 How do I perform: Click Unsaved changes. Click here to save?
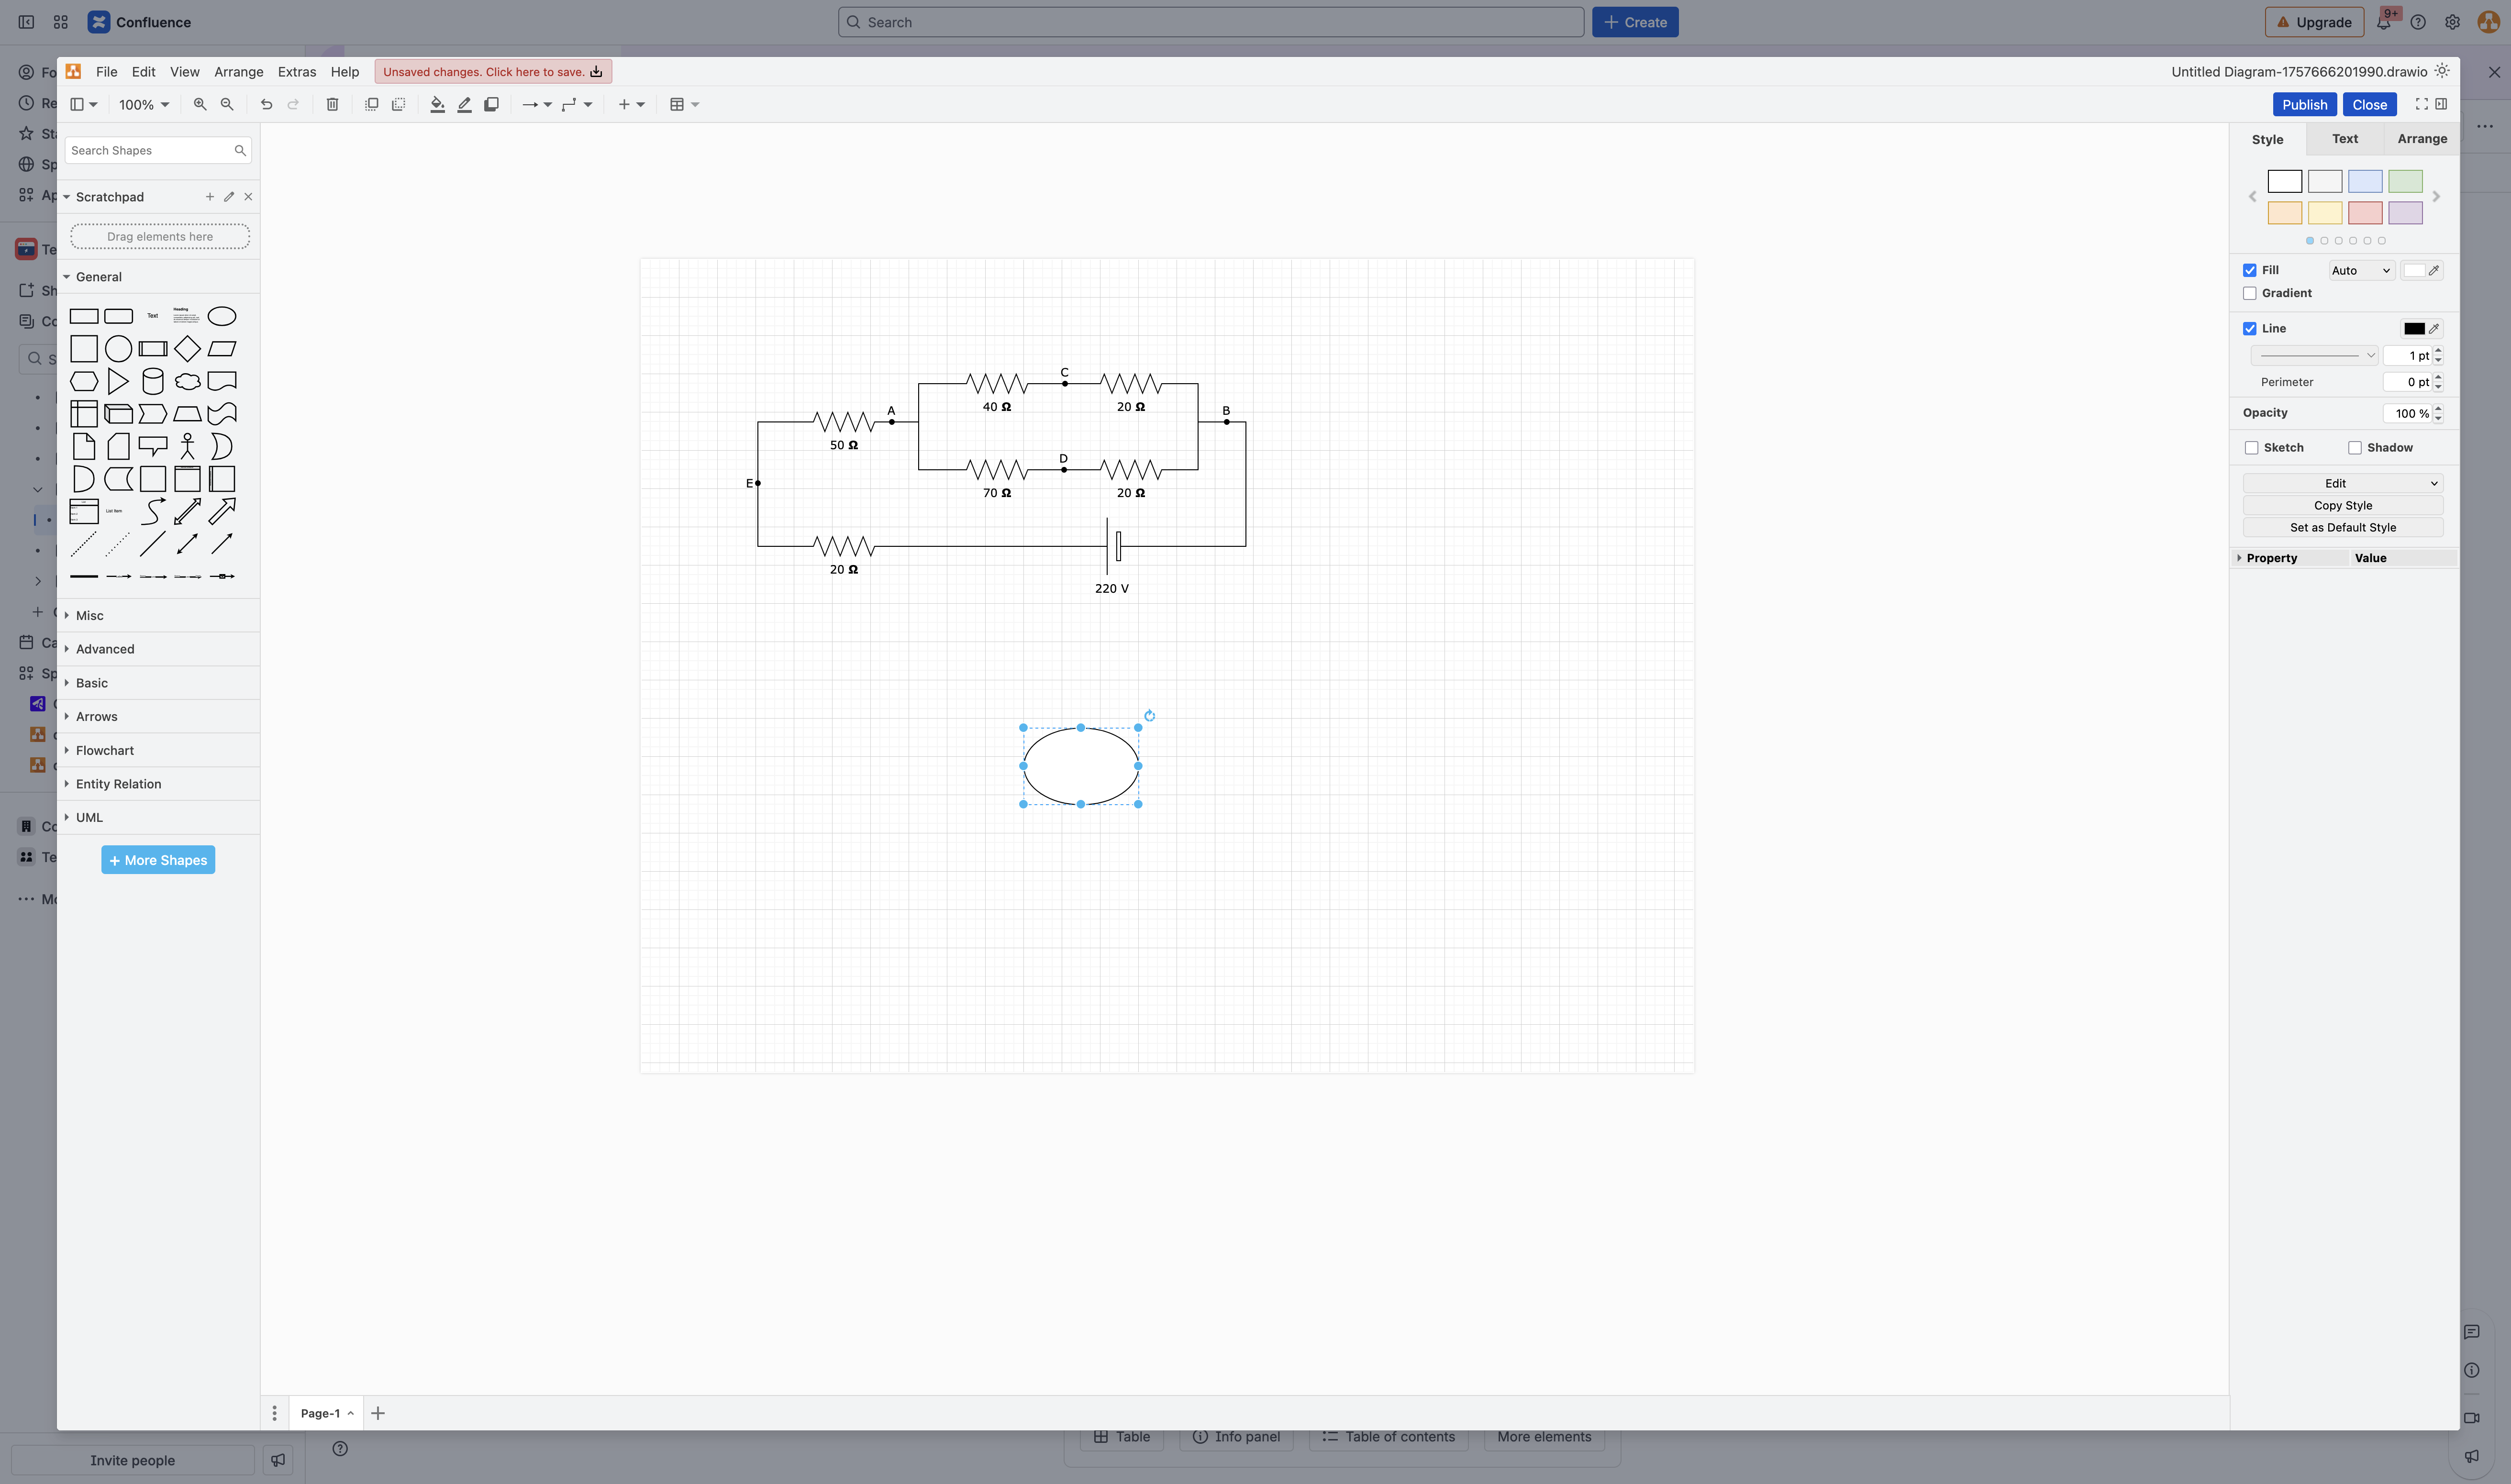coord(489,71)
